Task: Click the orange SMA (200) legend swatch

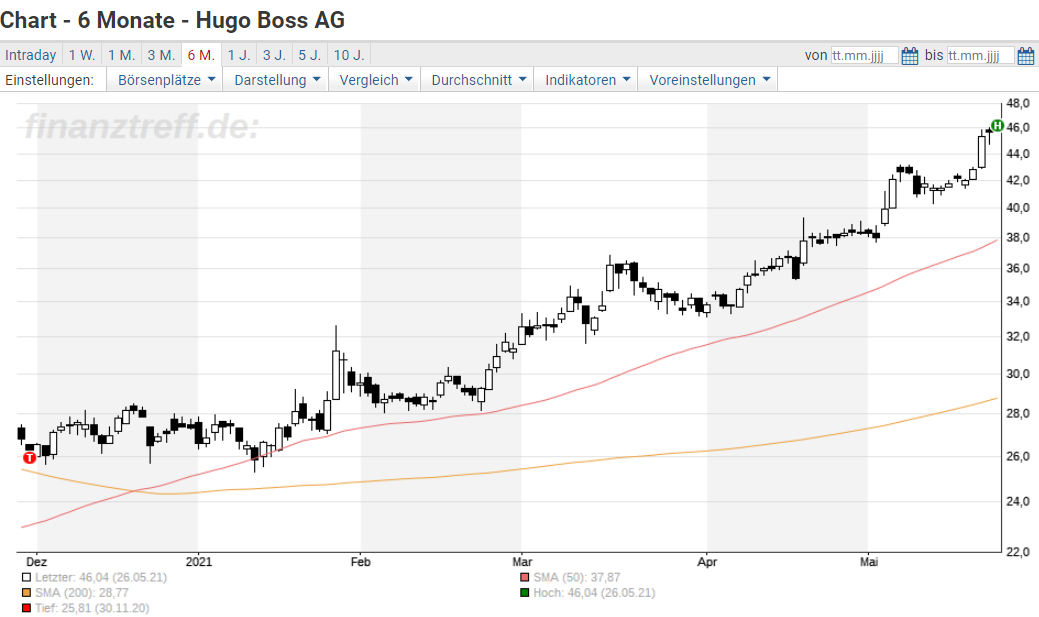Action: (x=27, y=593)
